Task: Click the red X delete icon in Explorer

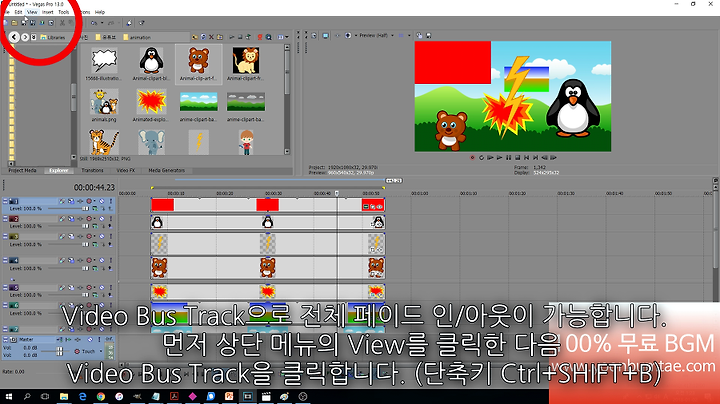Action: (211, 37)
